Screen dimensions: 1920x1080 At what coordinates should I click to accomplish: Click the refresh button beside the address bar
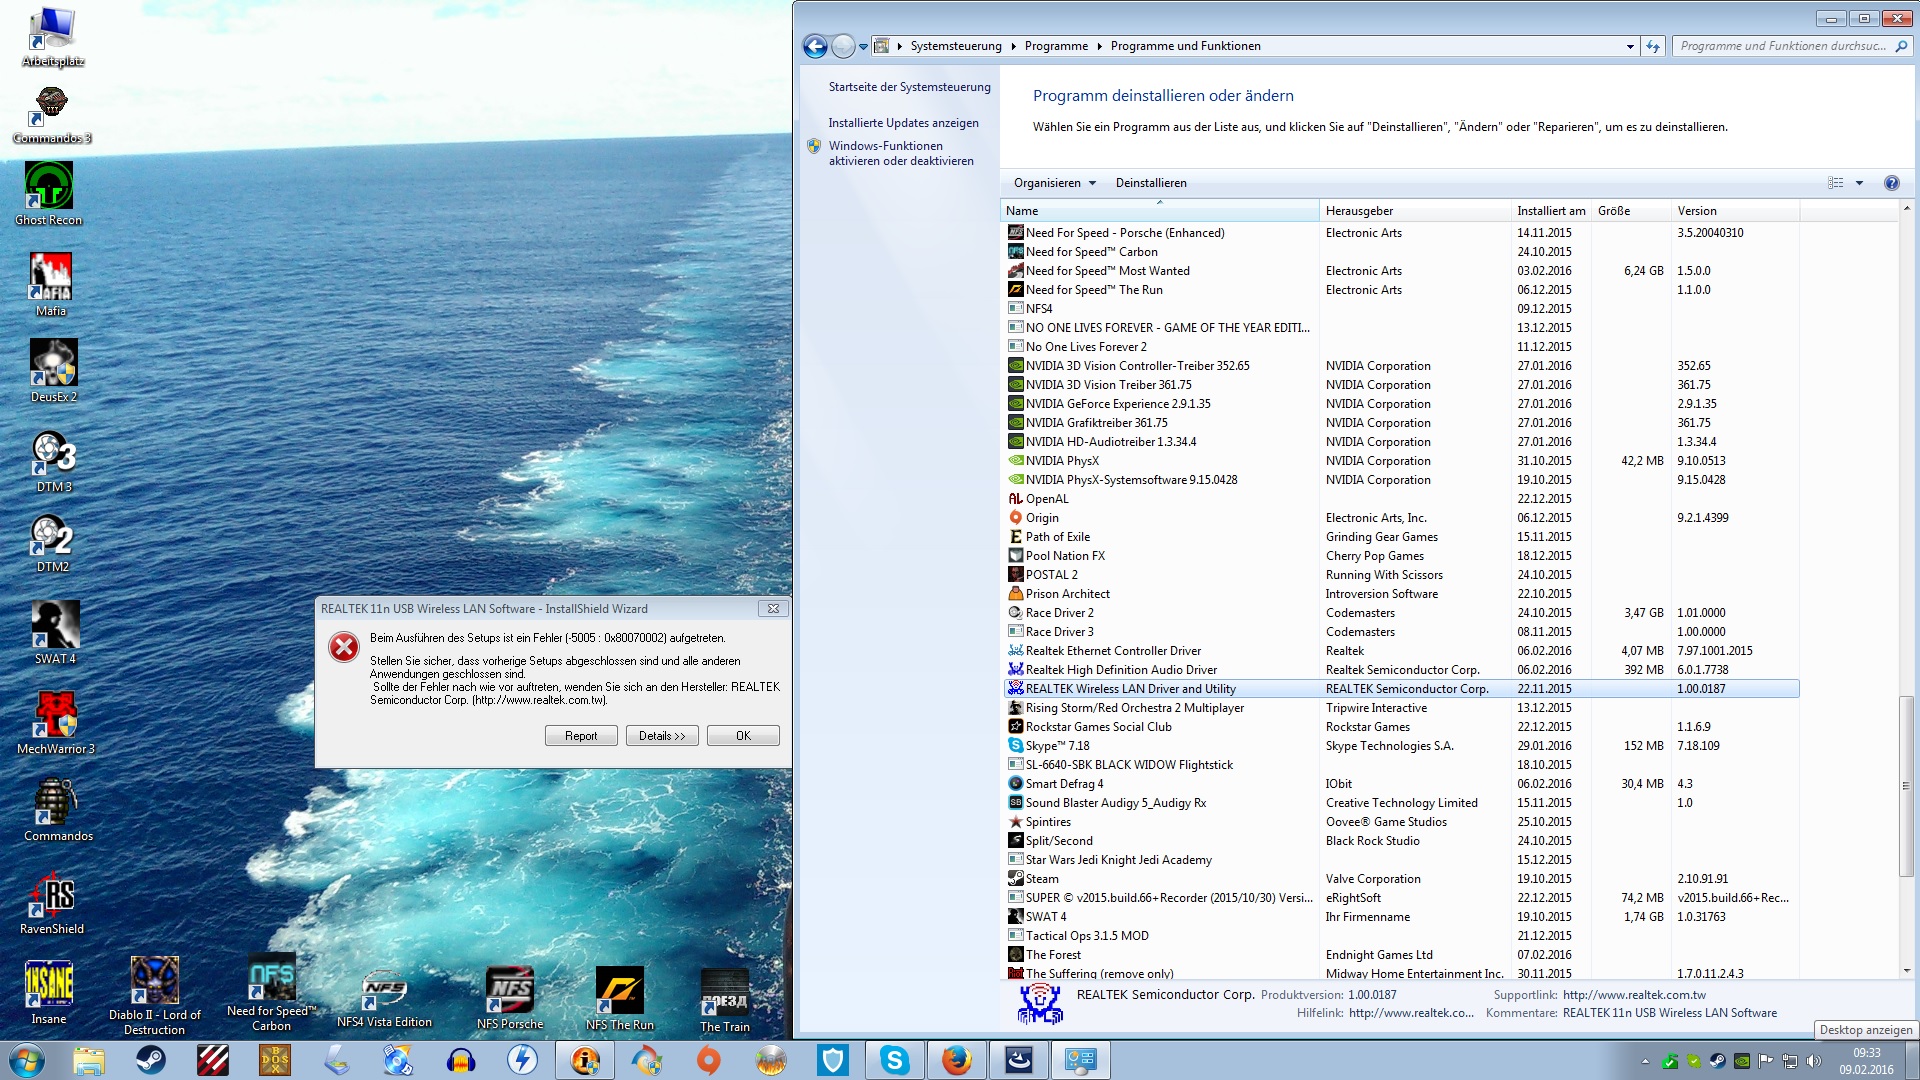point(1653,46)
